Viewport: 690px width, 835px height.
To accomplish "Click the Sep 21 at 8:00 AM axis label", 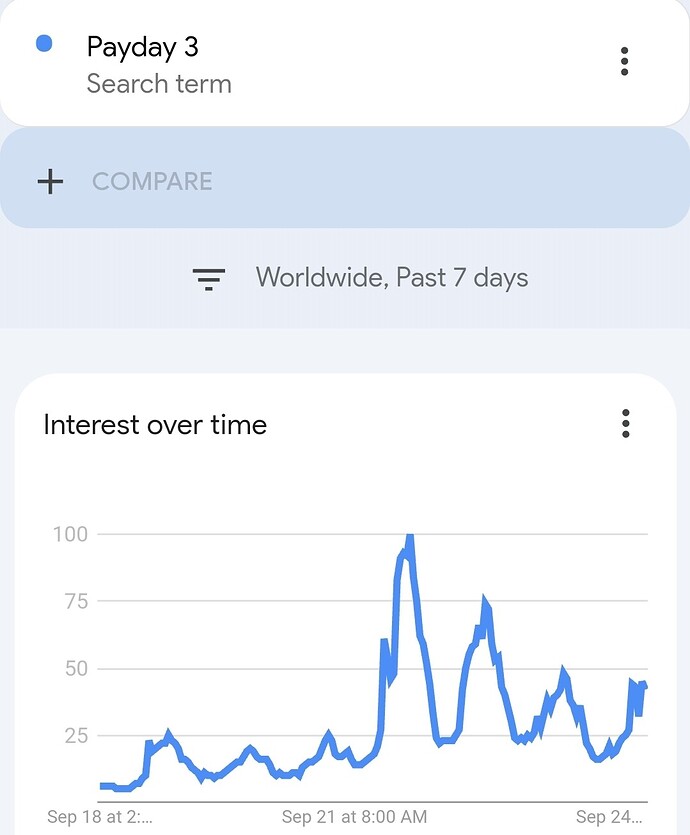I will click(354, 816).
